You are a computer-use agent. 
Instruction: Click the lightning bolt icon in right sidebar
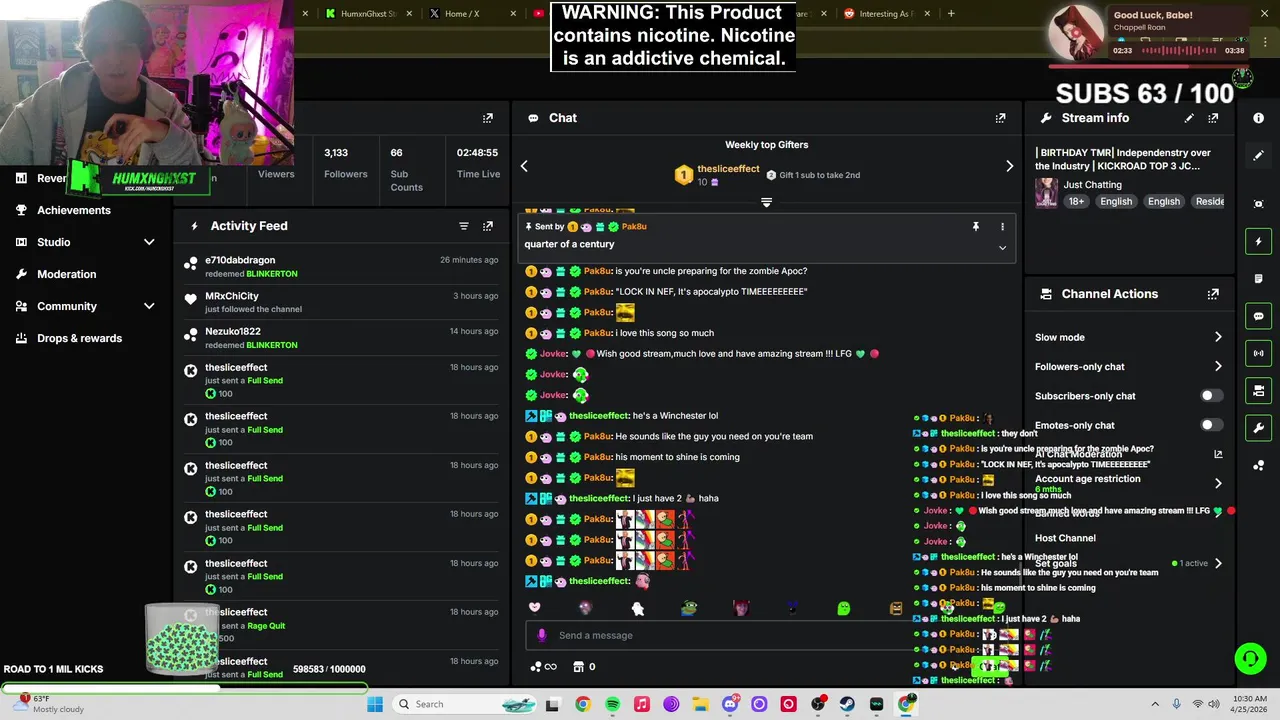point(1259,241)
